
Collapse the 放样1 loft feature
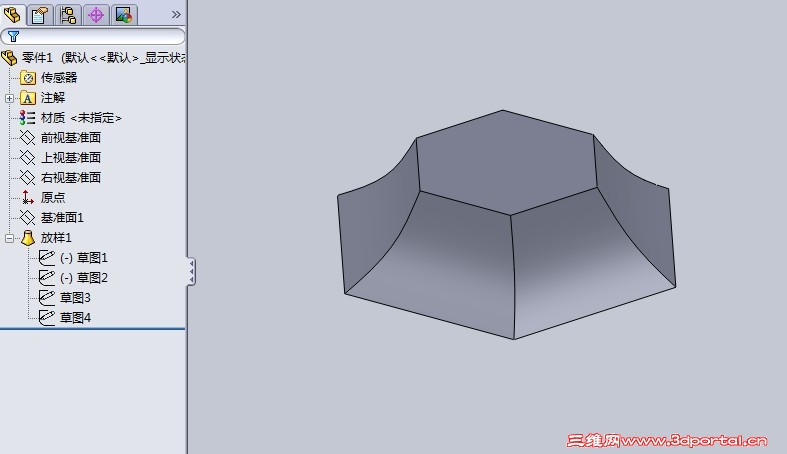(x=9, y=238)
